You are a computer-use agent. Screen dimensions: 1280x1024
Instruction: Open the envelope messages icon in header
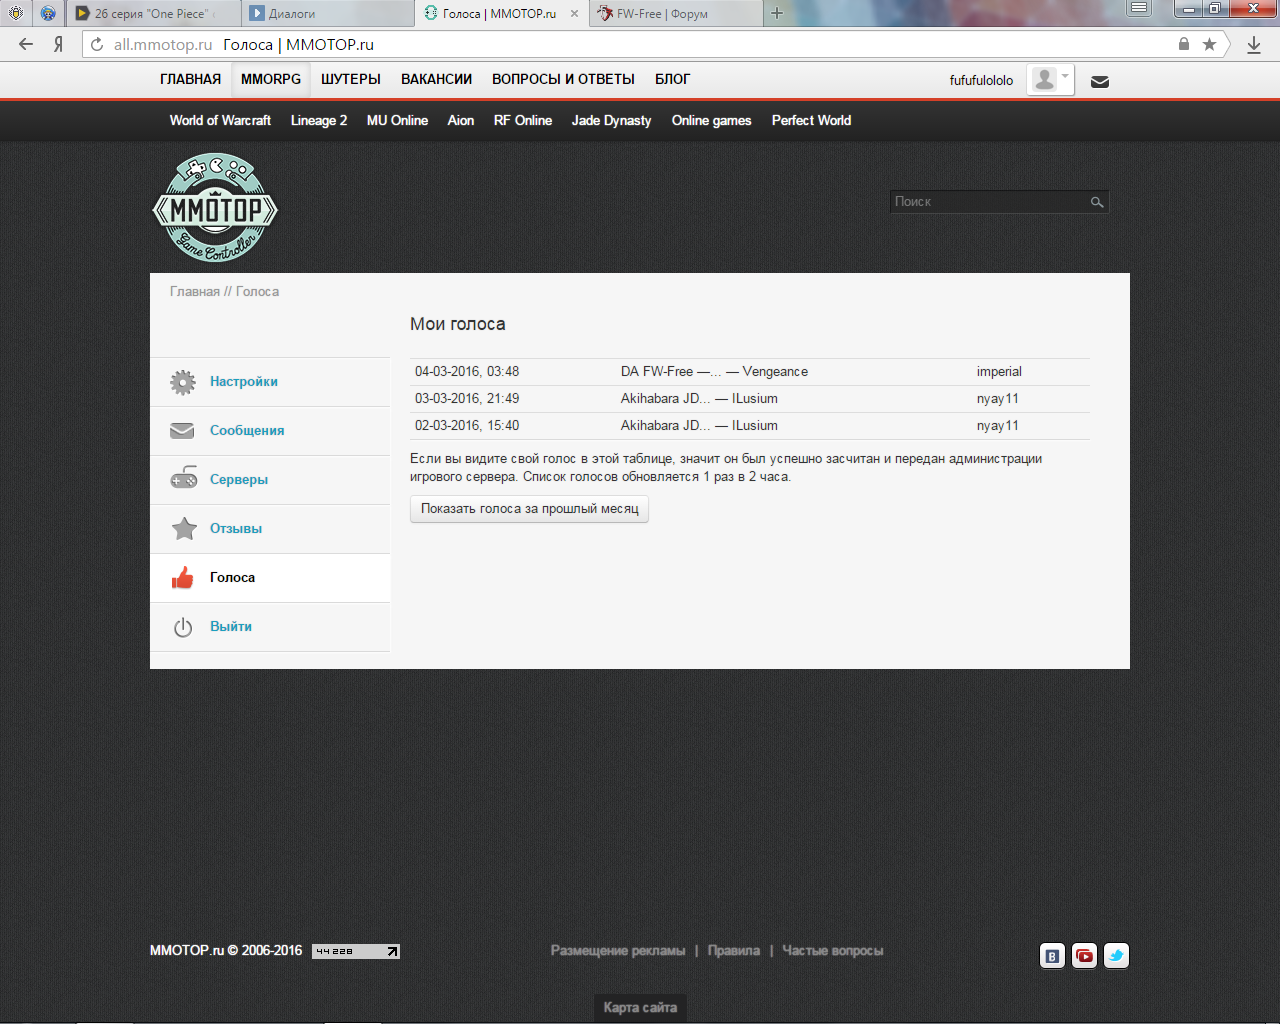tap(1100, 81)
